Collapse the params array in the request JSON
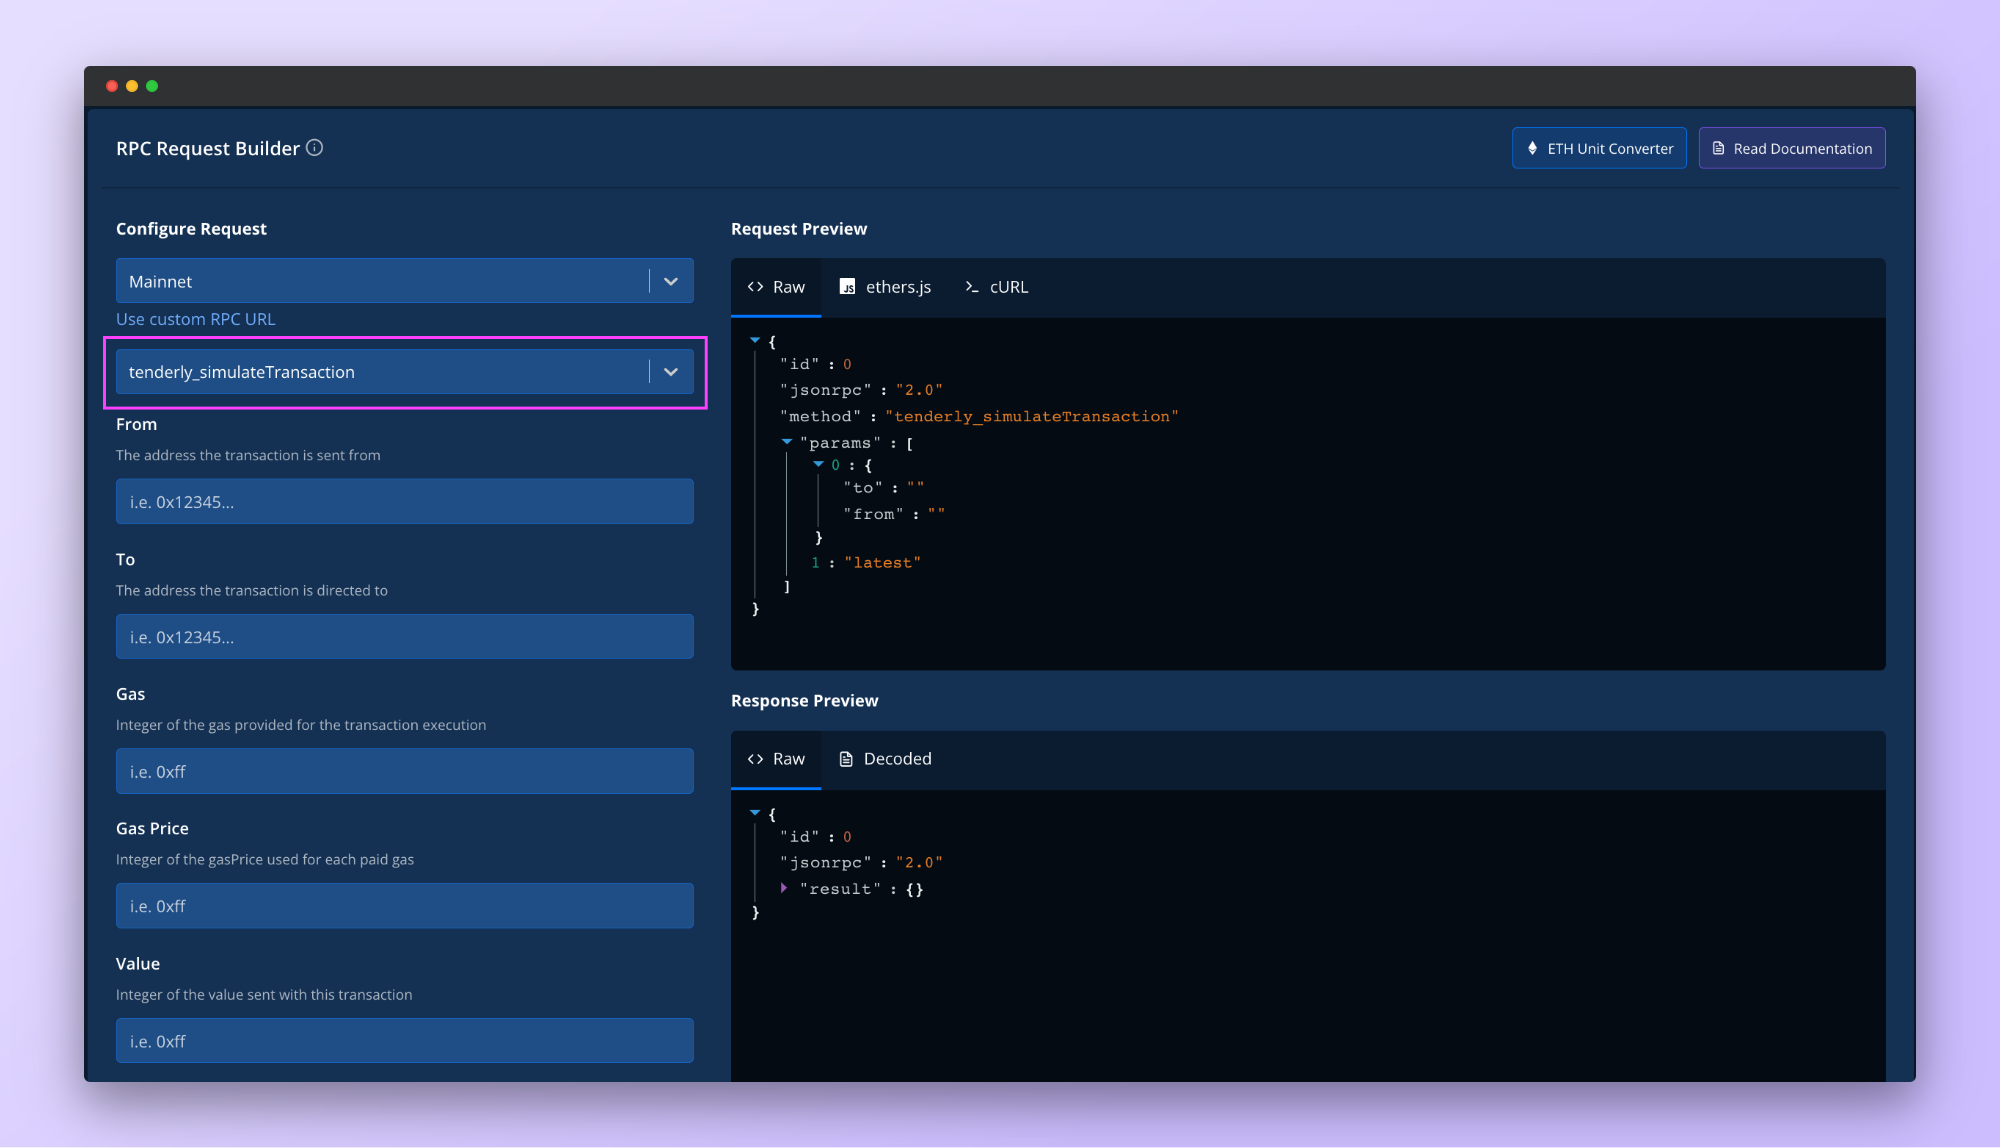The image size is (2000, 1148). point(786,442)
